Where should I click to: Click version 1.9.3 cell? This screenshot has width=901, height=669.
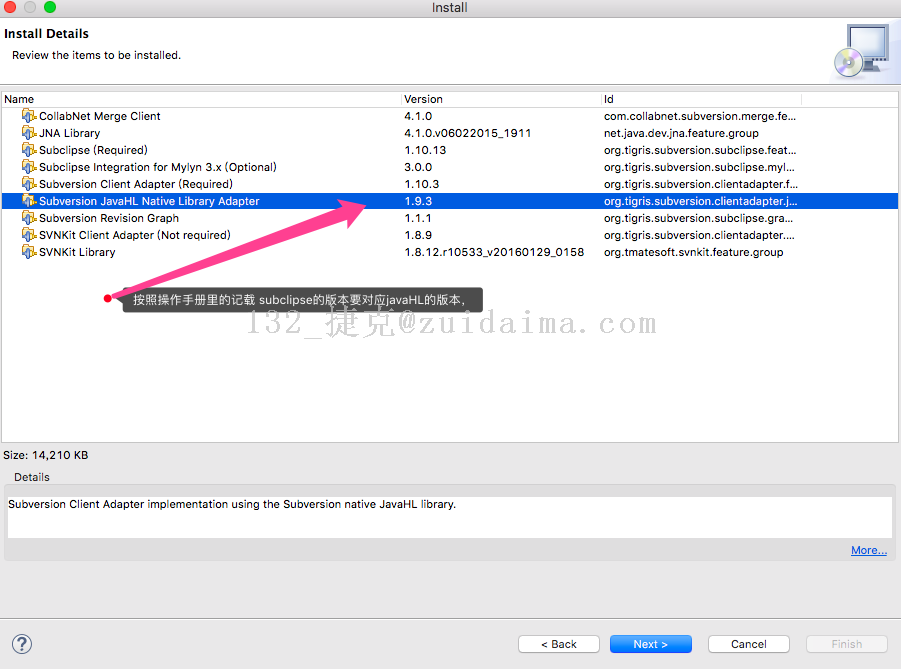click(x=418, y=201)
